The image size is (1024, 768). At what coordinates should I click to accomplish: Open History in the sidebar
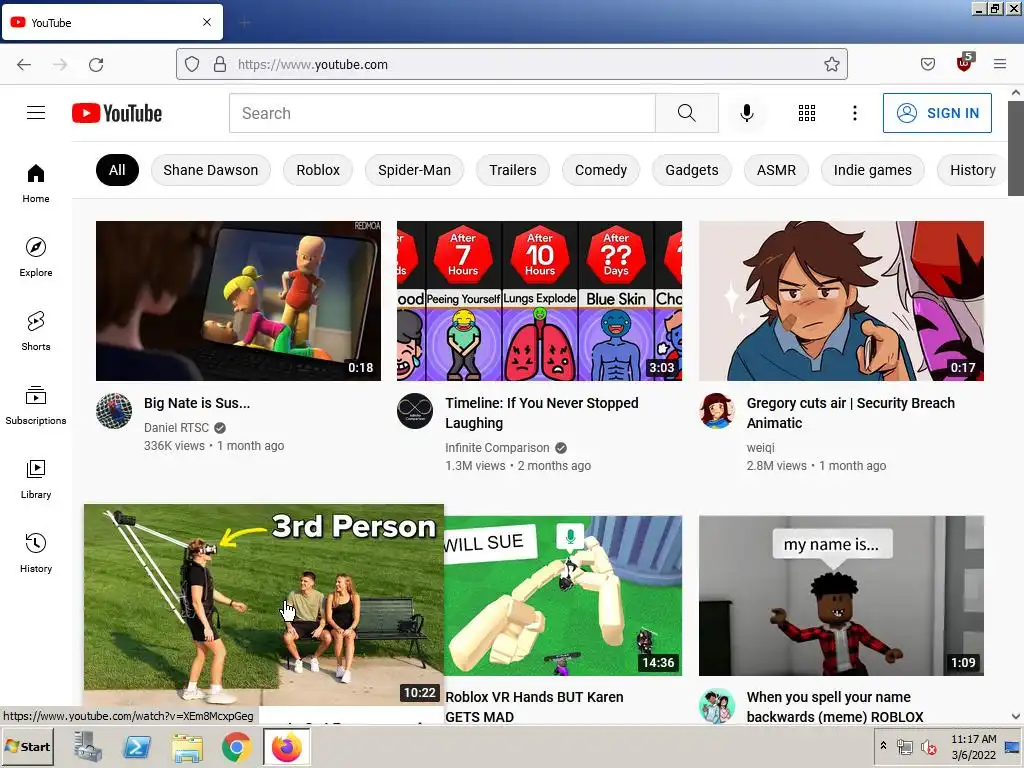pyautogui.click(x=36, y=553)
